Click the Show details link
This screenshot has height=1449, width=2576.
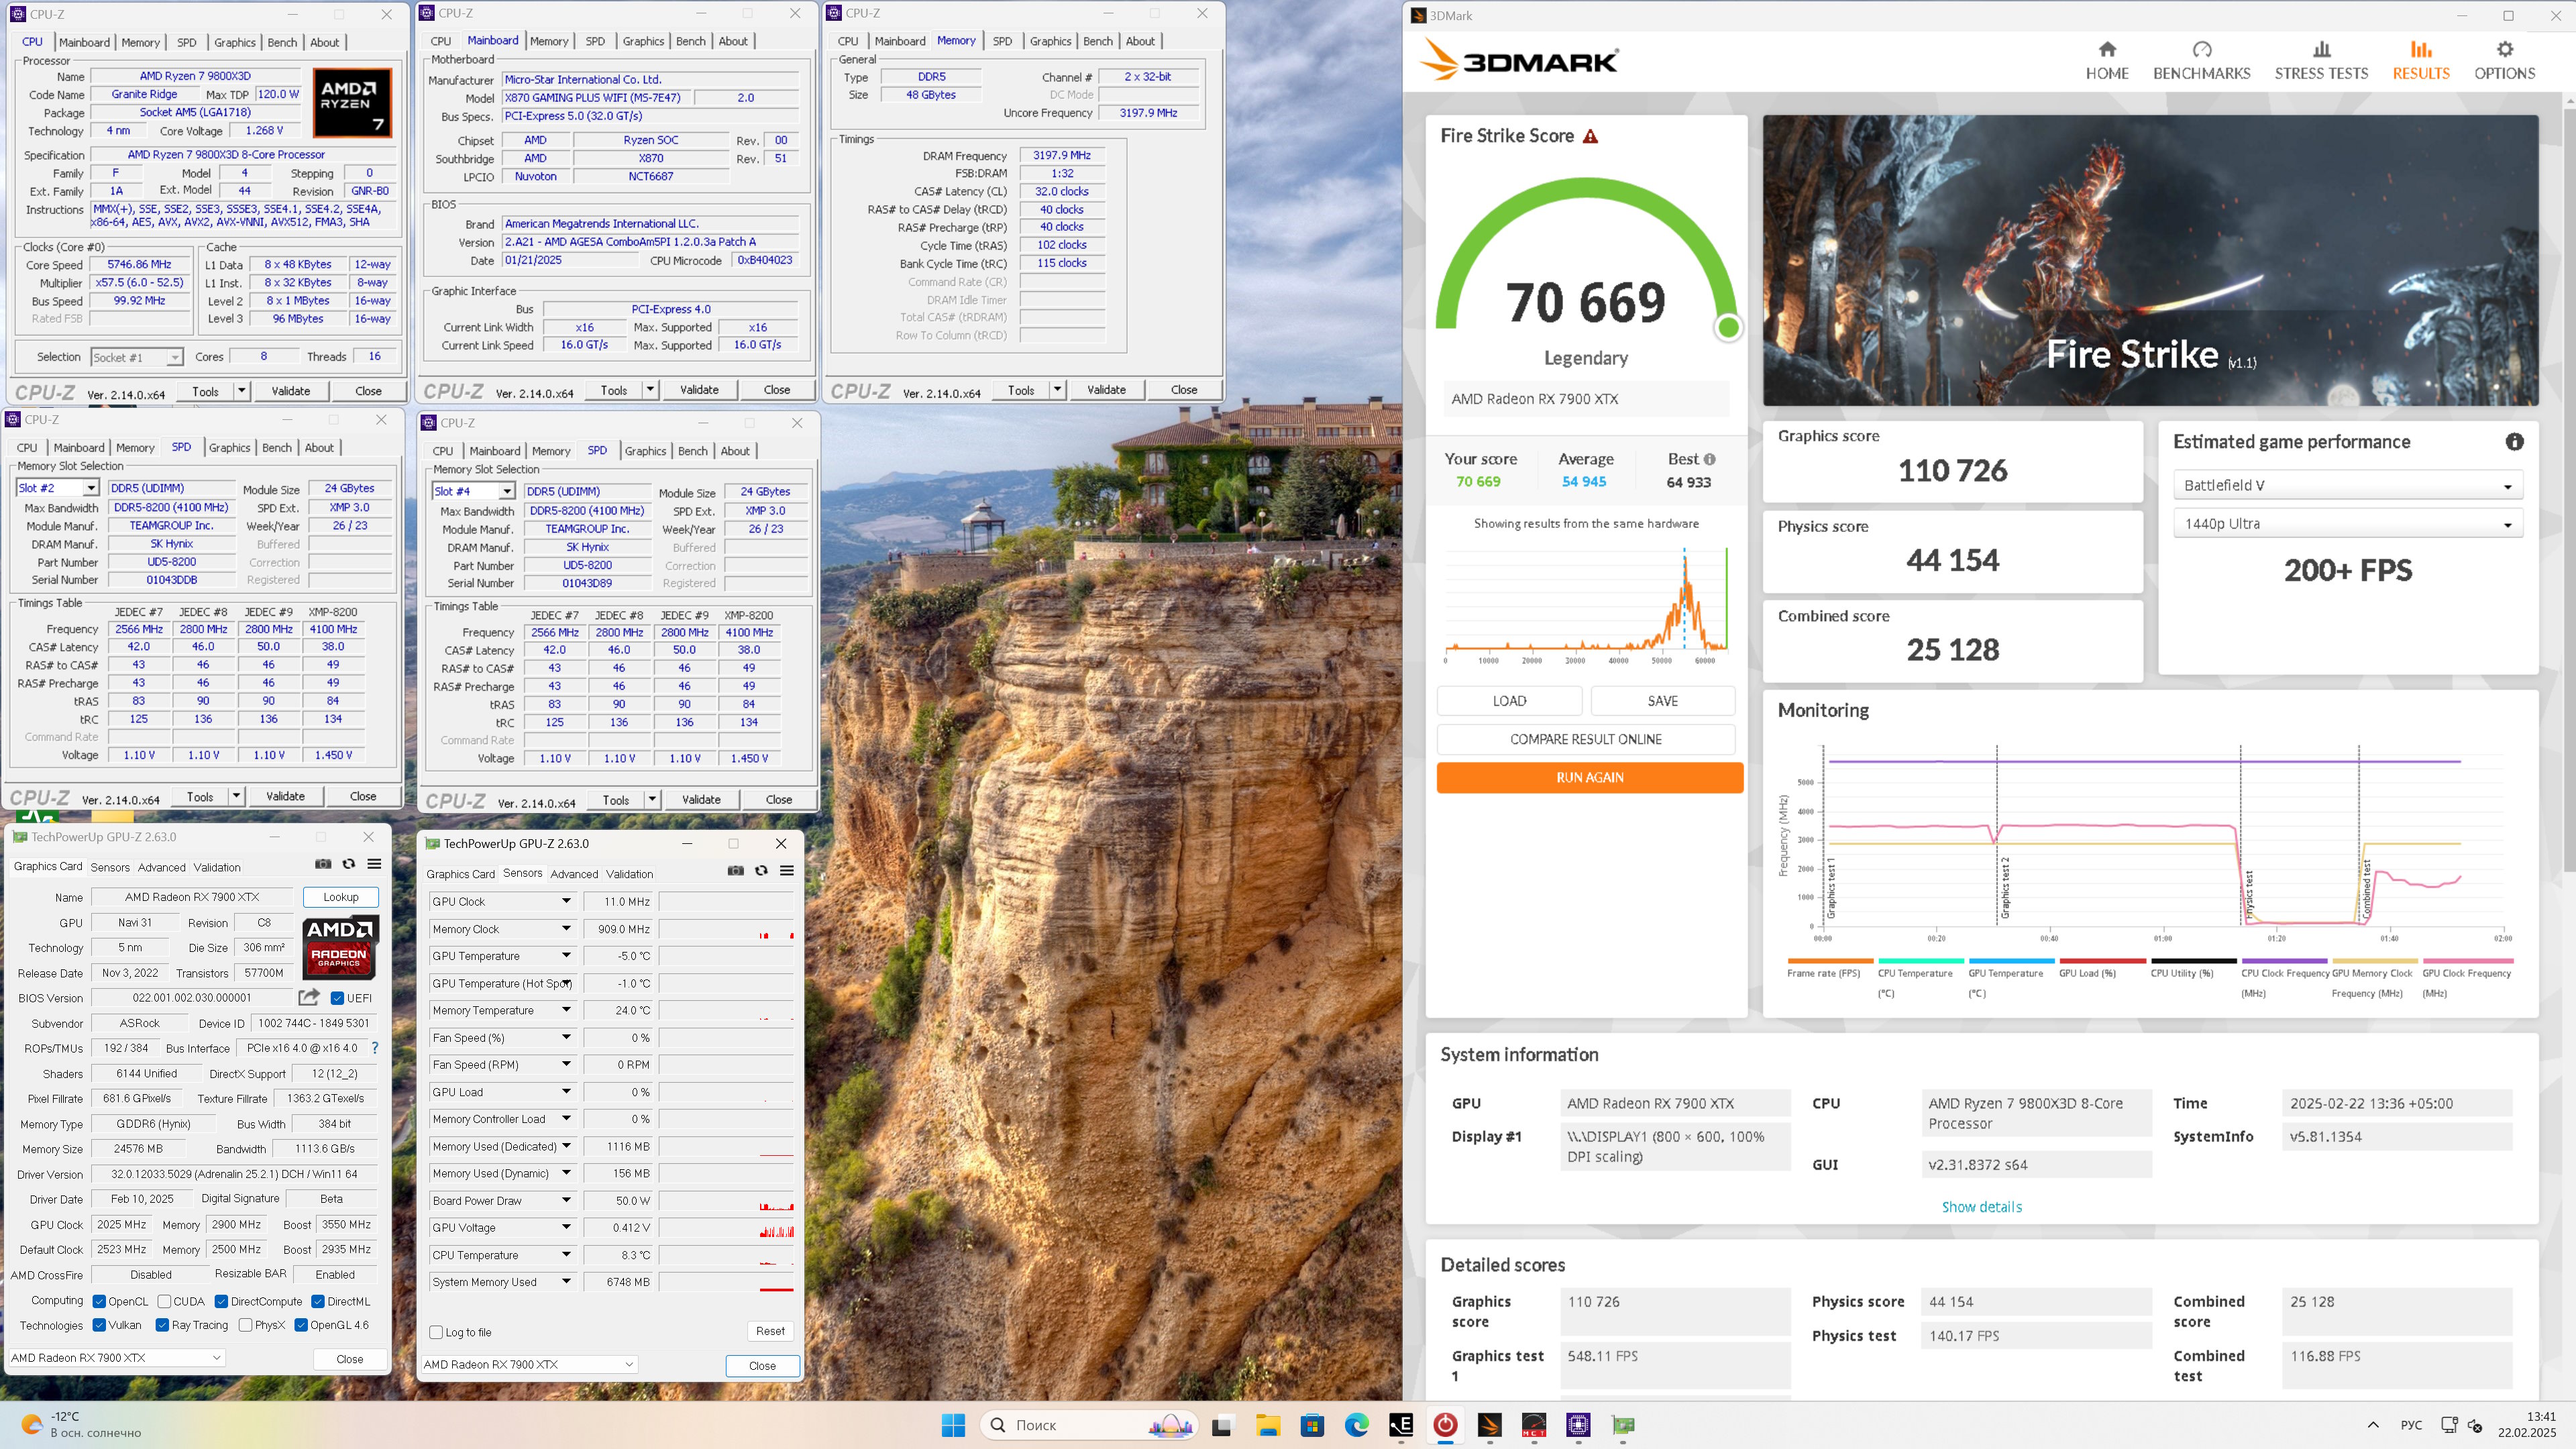click(x=1981, y=1207)
